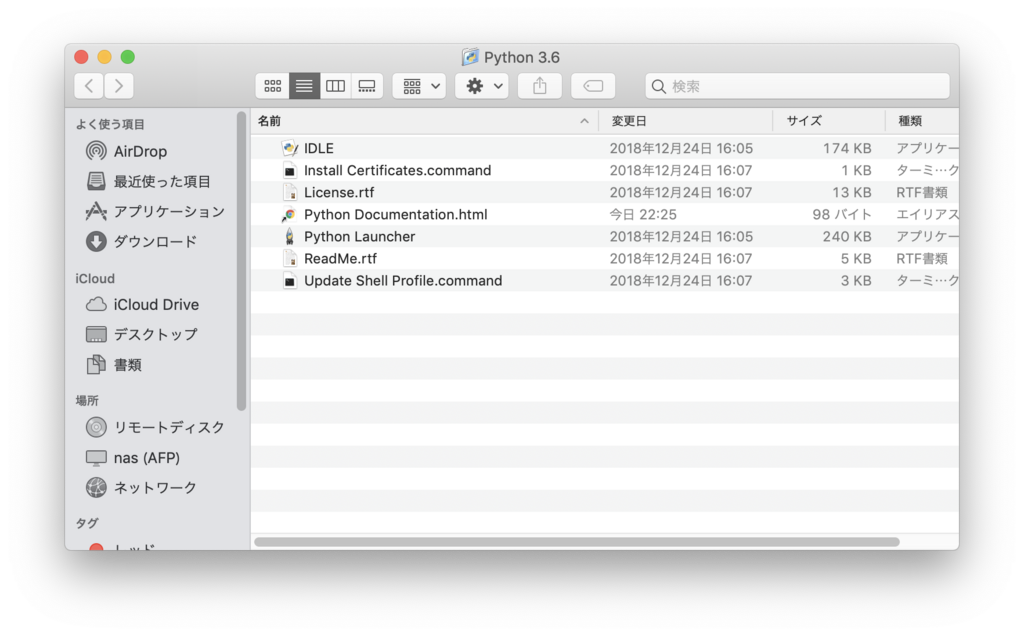The image size is (1024, 636).
Task: Go forward with the right arrow
Action: click(119, 86)
